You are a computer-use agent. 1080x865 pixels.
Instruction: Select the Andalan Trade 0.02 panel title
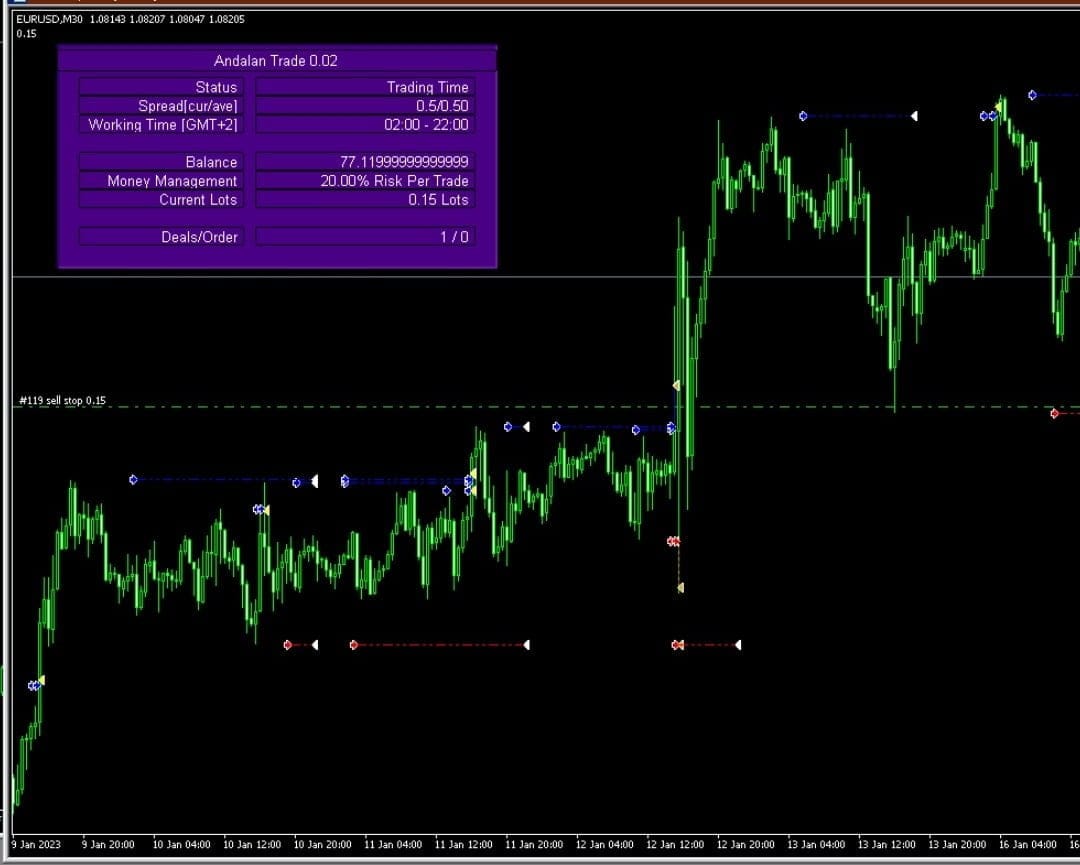tap(276, 61)
